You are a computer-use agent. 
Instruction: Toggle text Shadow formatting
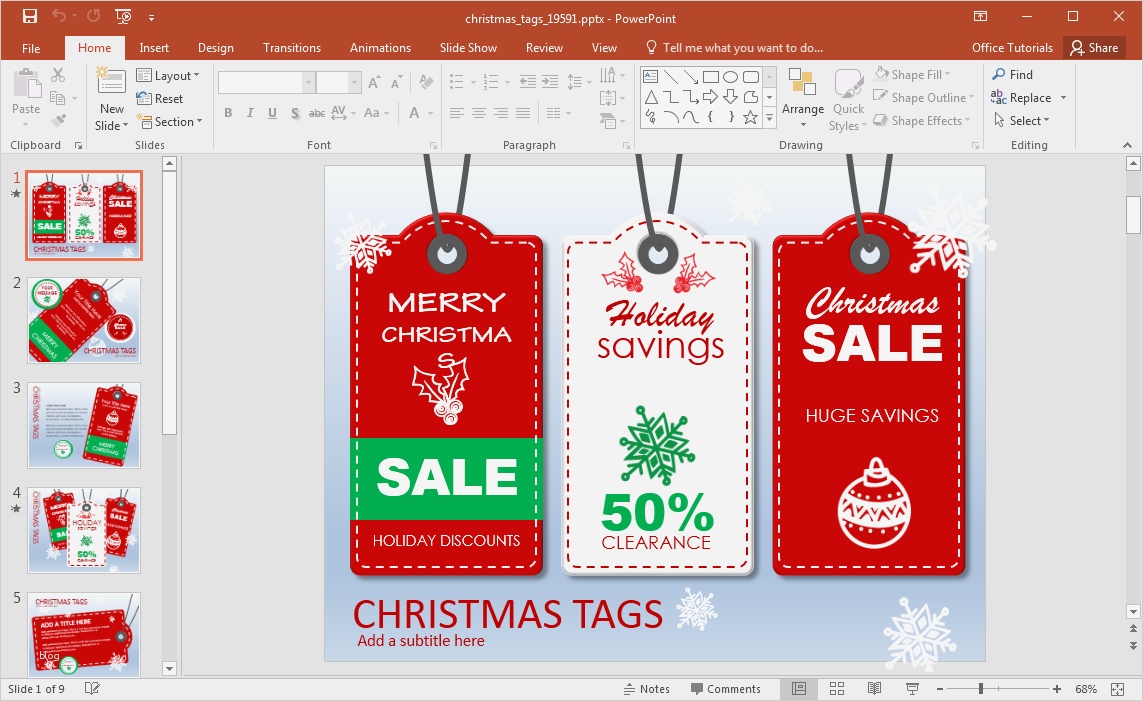[x=294, y=113]
